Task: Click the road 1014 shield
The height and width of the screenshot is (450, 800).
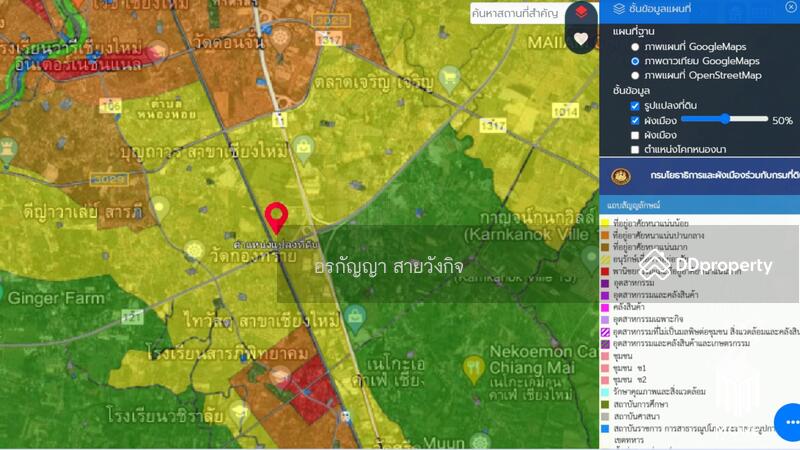Action: (565, 111)
